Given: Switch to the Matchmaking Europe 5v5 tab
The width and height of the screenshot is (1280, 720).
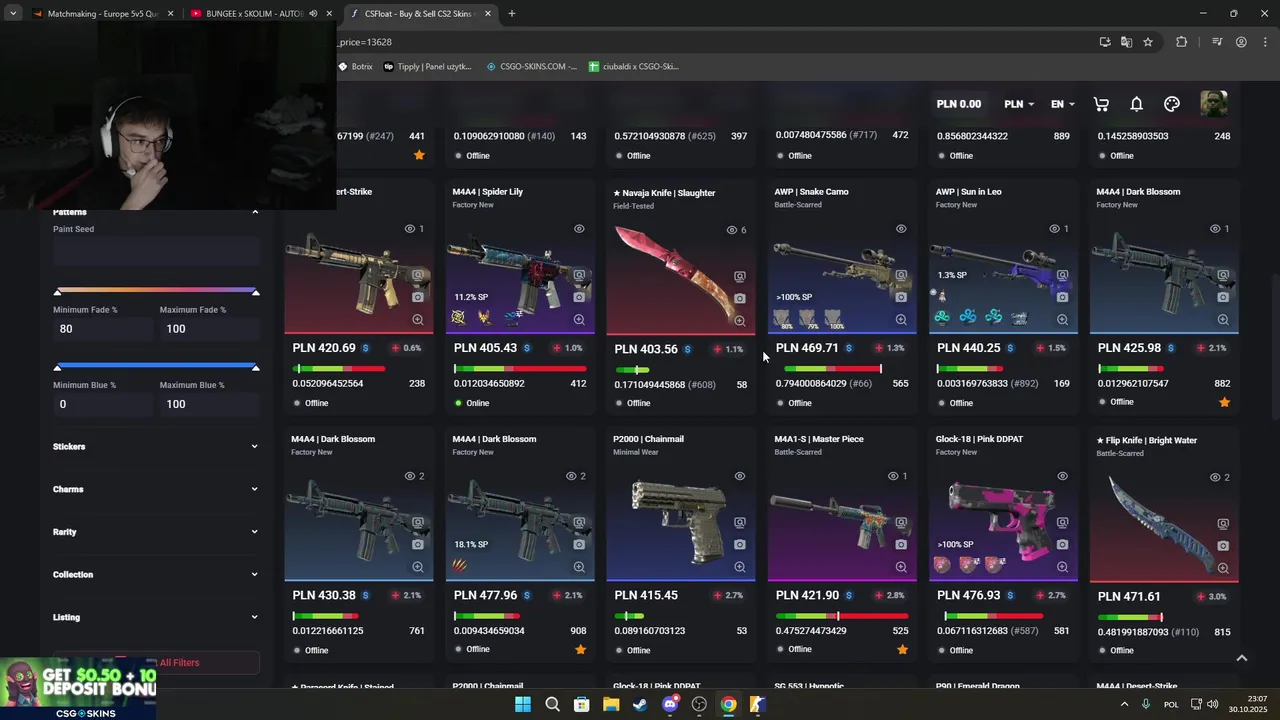Looking at the screenshot, I should 103,14.
